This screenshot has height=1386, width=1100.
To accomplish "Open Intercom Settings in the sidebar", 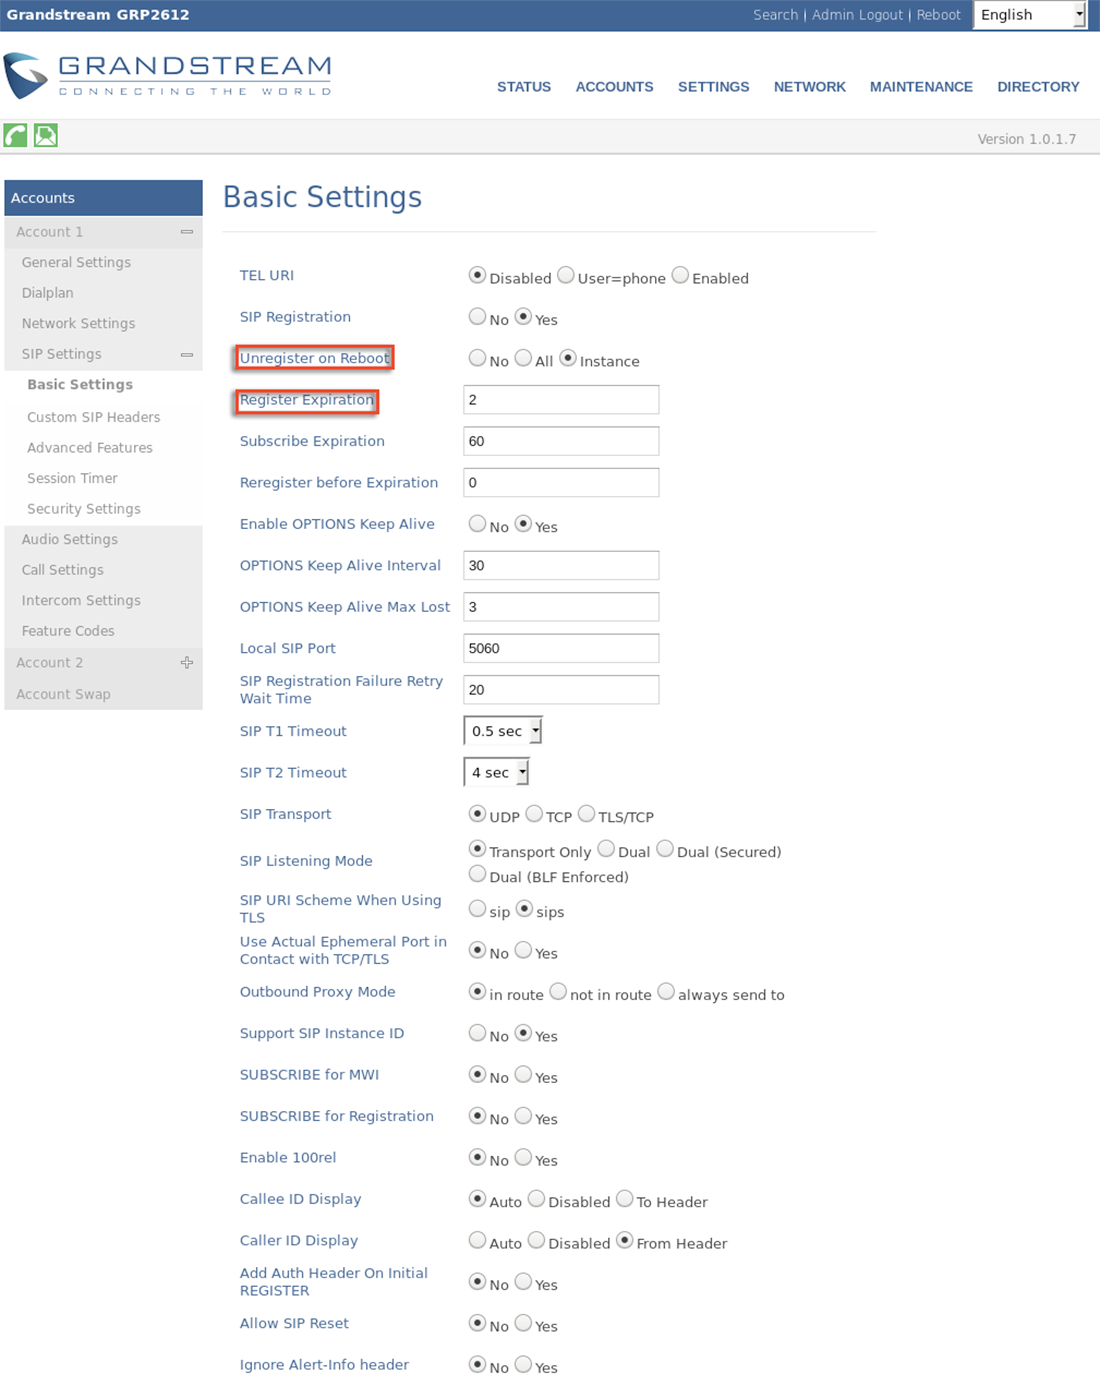I will click(81, 601).
